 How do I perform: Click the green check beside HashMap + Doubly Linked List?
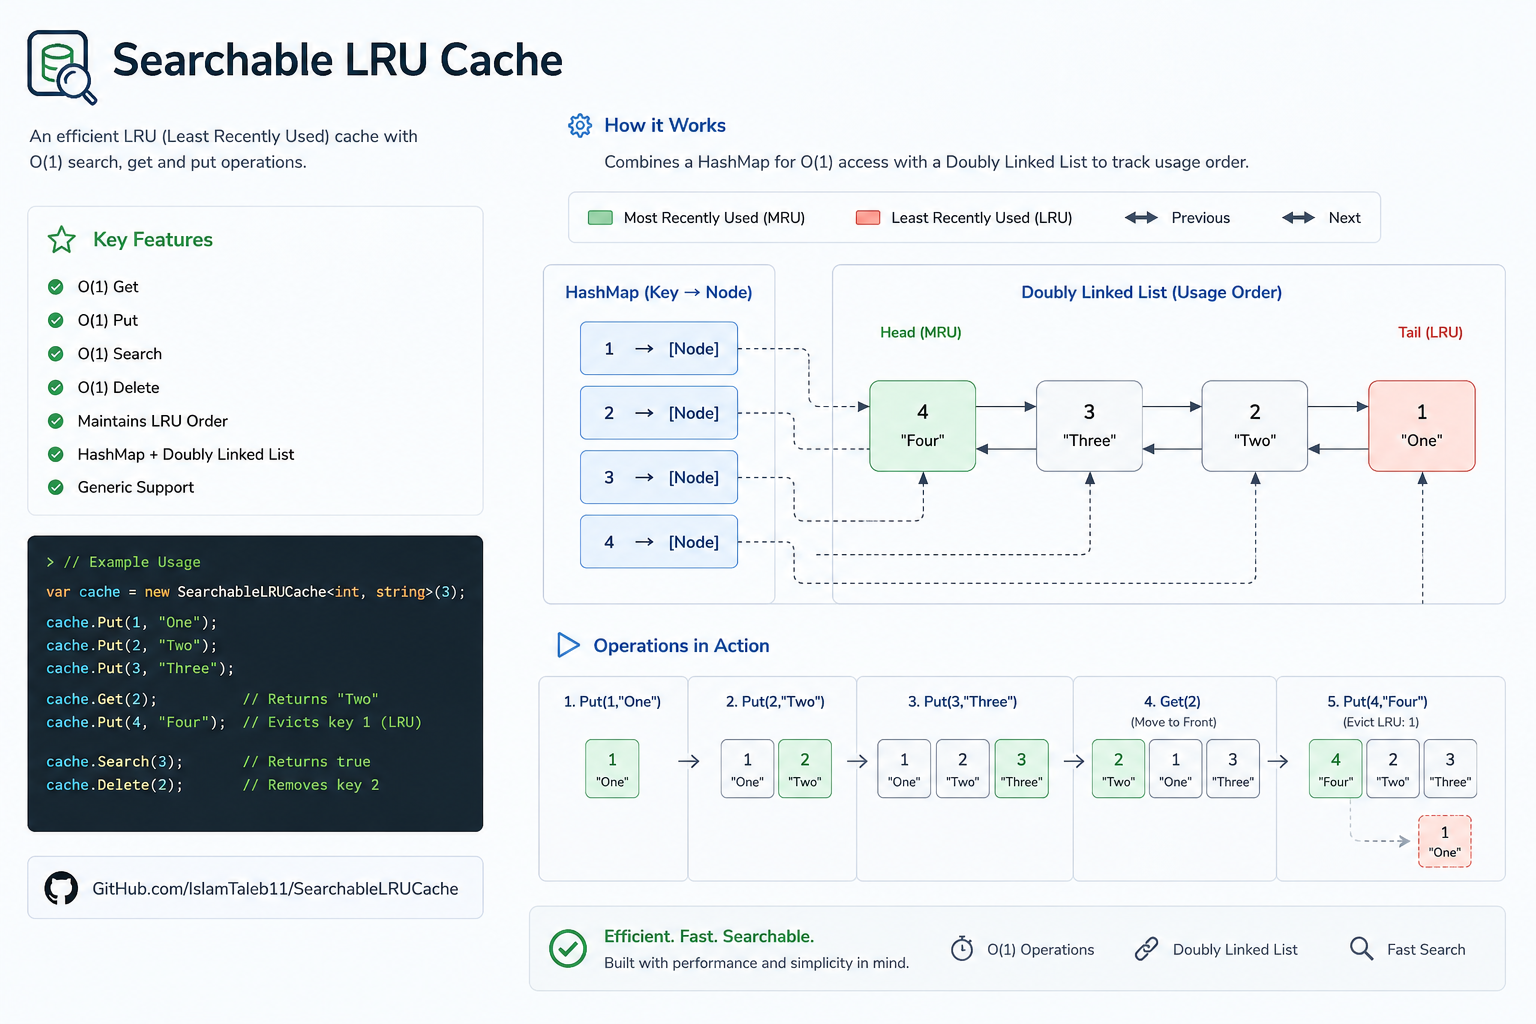[56, 454]
